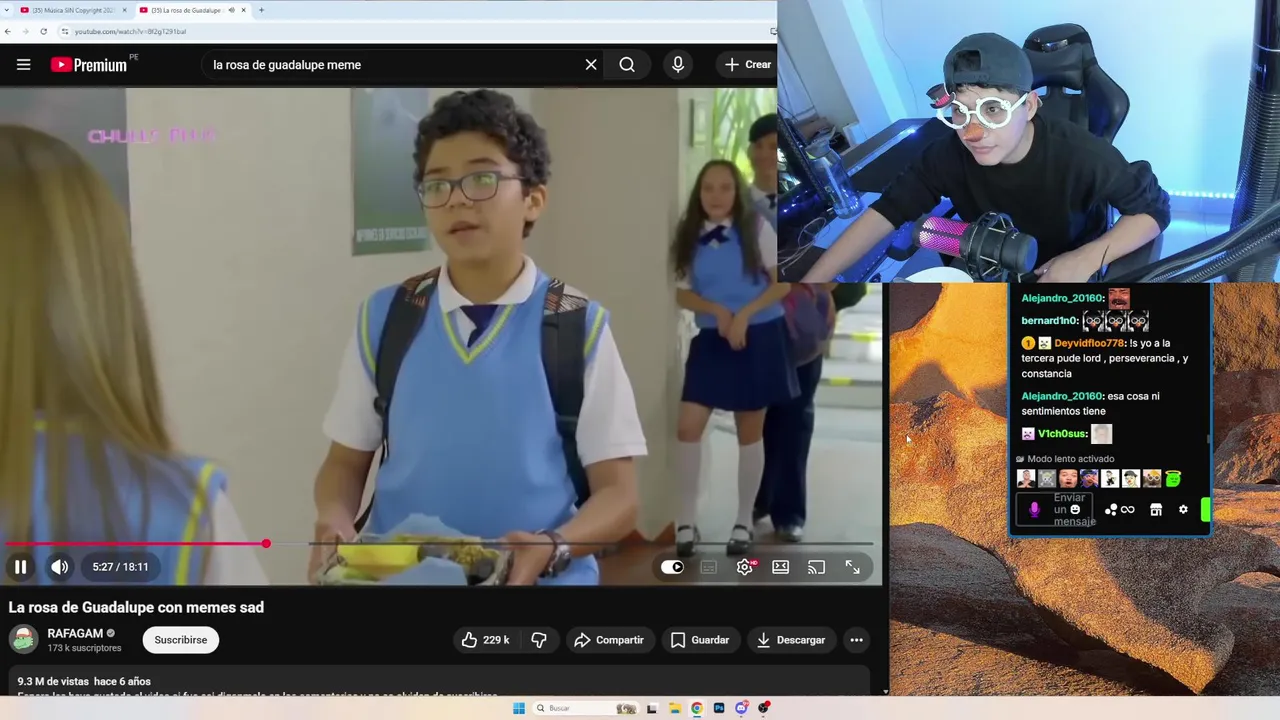The image size is (1280, 720).
Task: Go to the YouTube Premium home logo
Action: (x=89, y=64)
